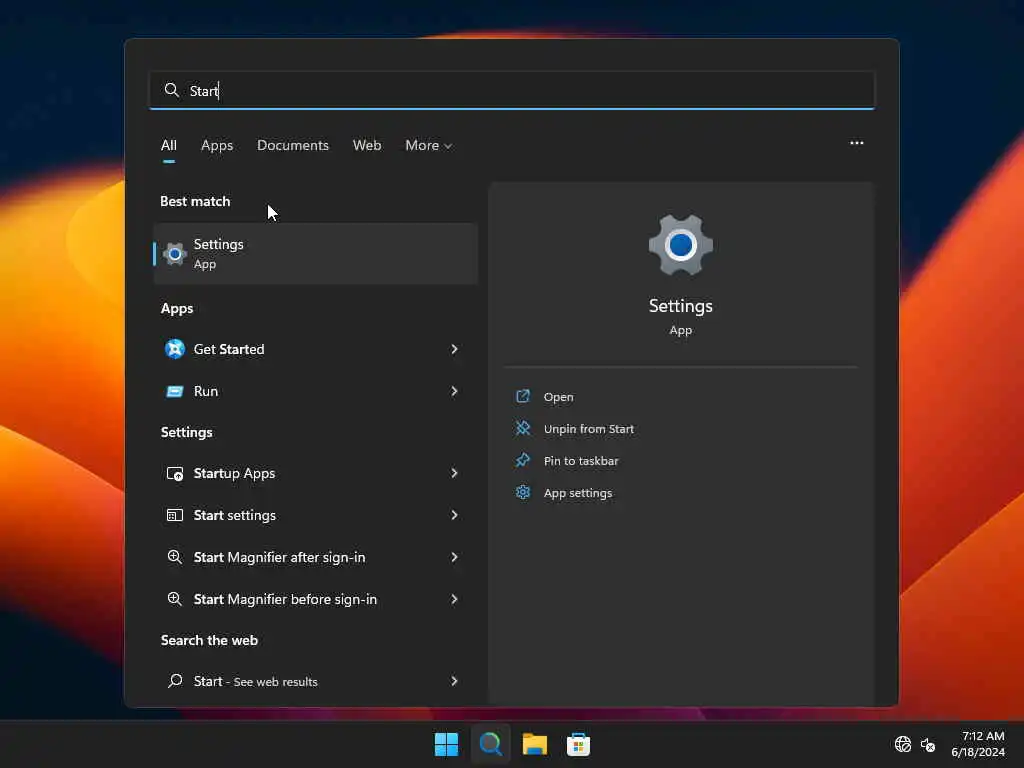Viewport: 1024px width, 768px height.
Task: Open the Settings best match result
Action: (315, 254)
